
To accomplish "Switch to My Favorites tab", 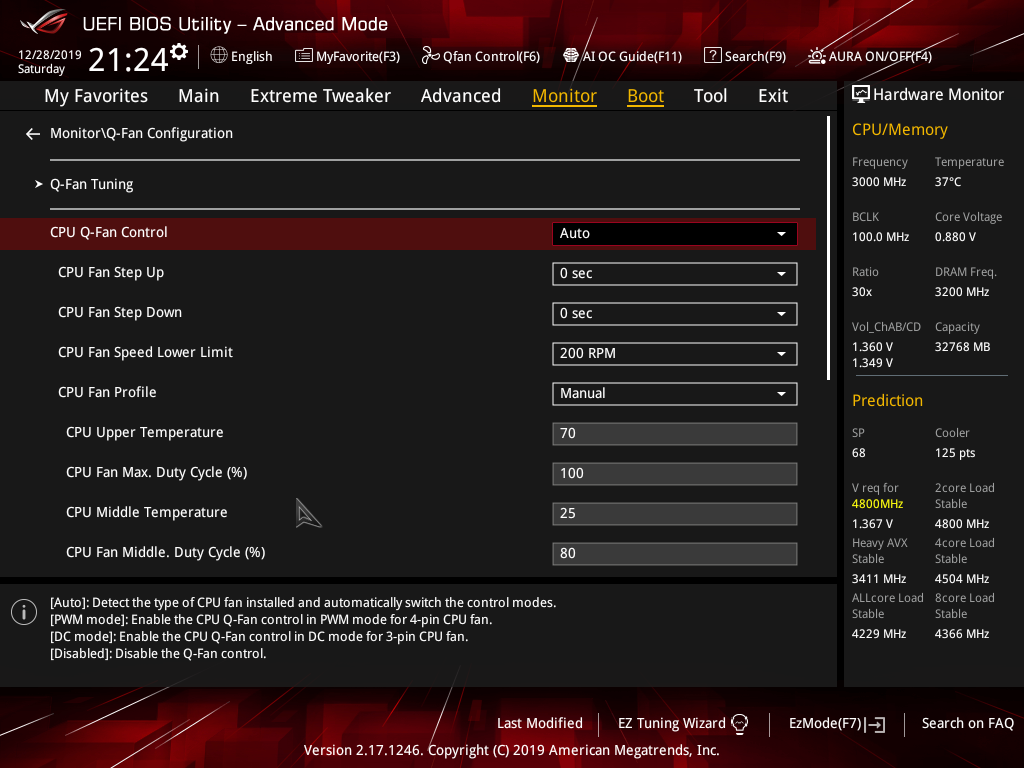I will tap(96, 96).
